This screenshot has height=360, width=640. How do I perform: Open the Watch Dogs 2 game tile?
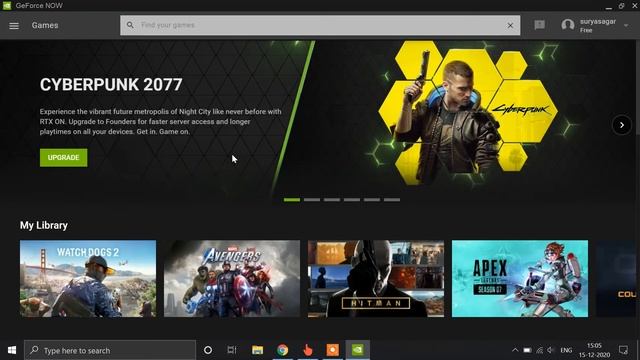pyautogui.click(x=88, y=278)
